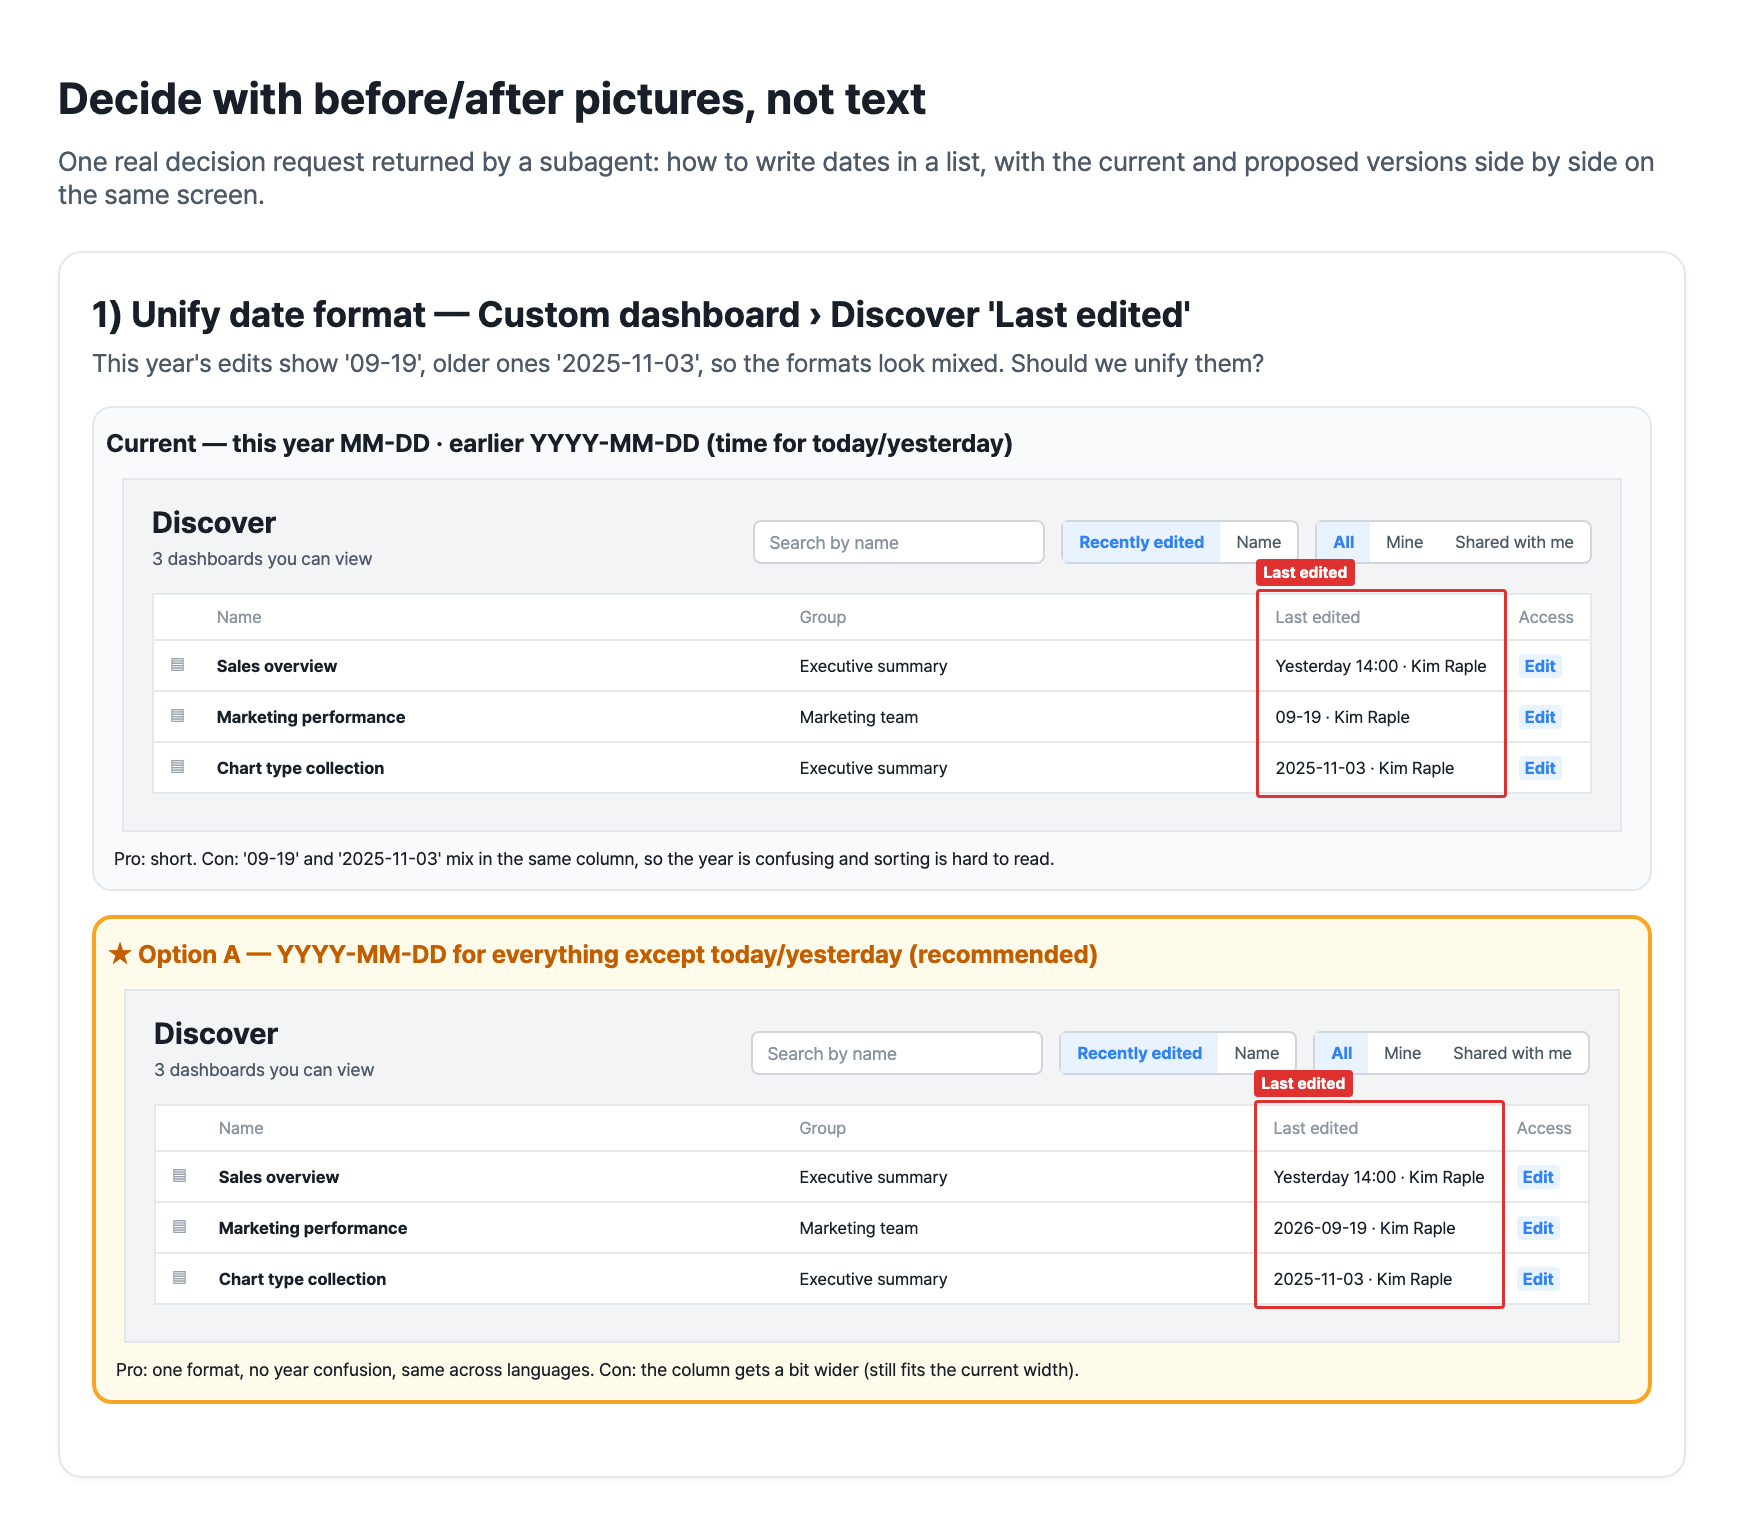Switch to Mine filter in Option A panel
The height and width of the screenshot is (1538, 1744).
tap(1402, 1053)
